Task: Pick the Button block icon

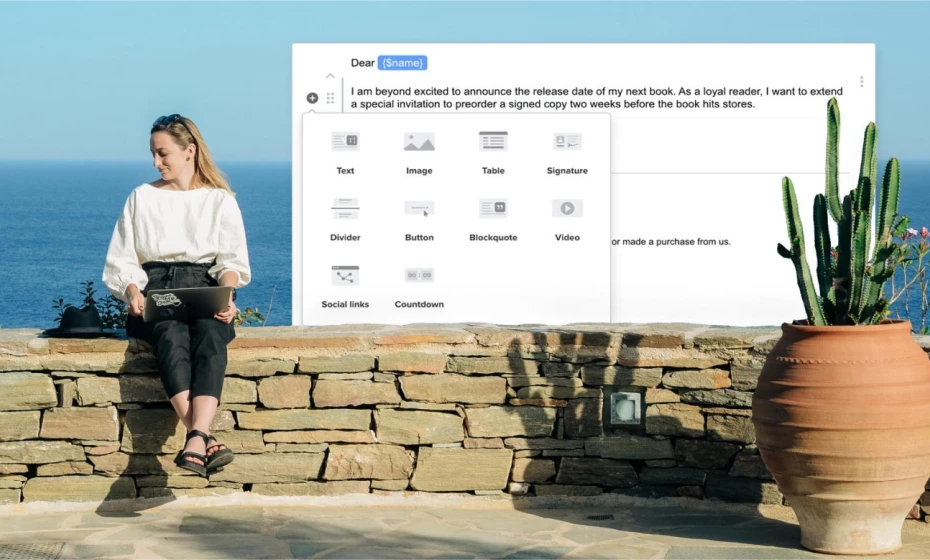Action: 419,208
